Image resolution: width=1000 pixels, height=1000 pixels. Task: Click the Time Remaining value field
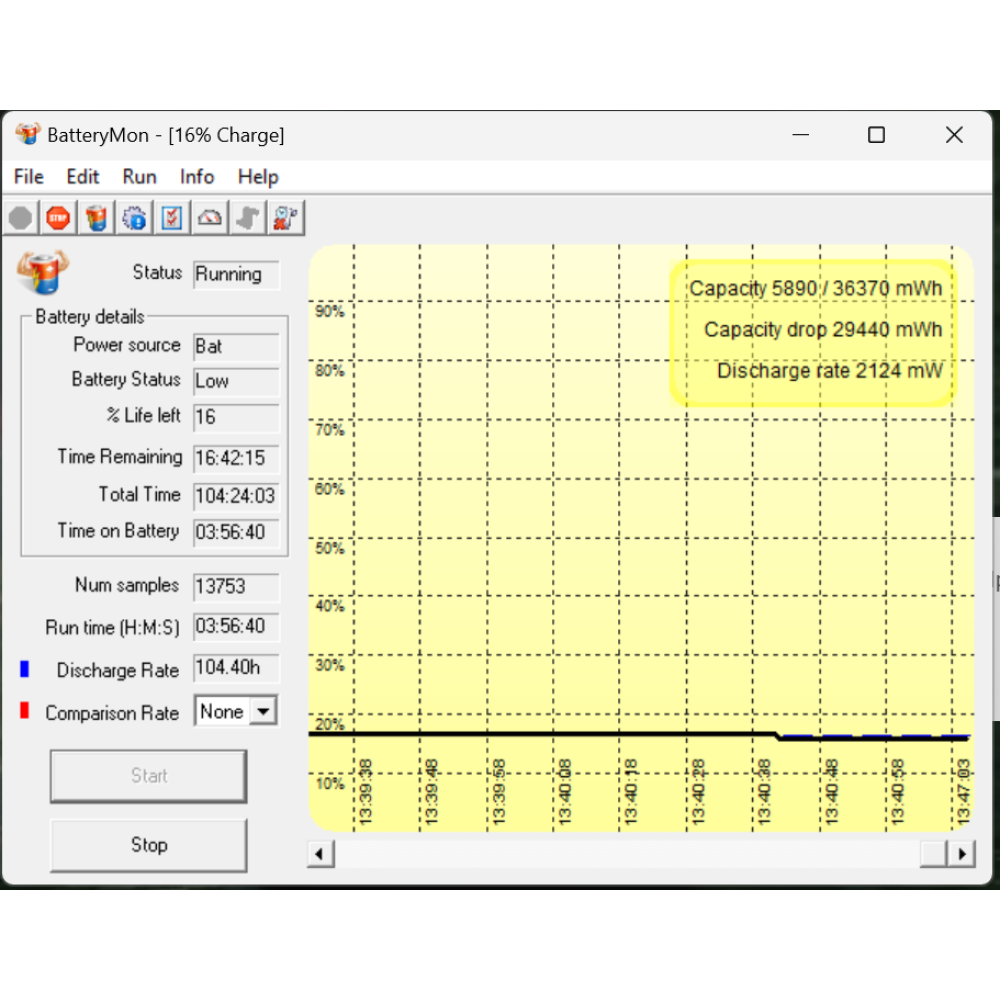[x=236, y=458]
